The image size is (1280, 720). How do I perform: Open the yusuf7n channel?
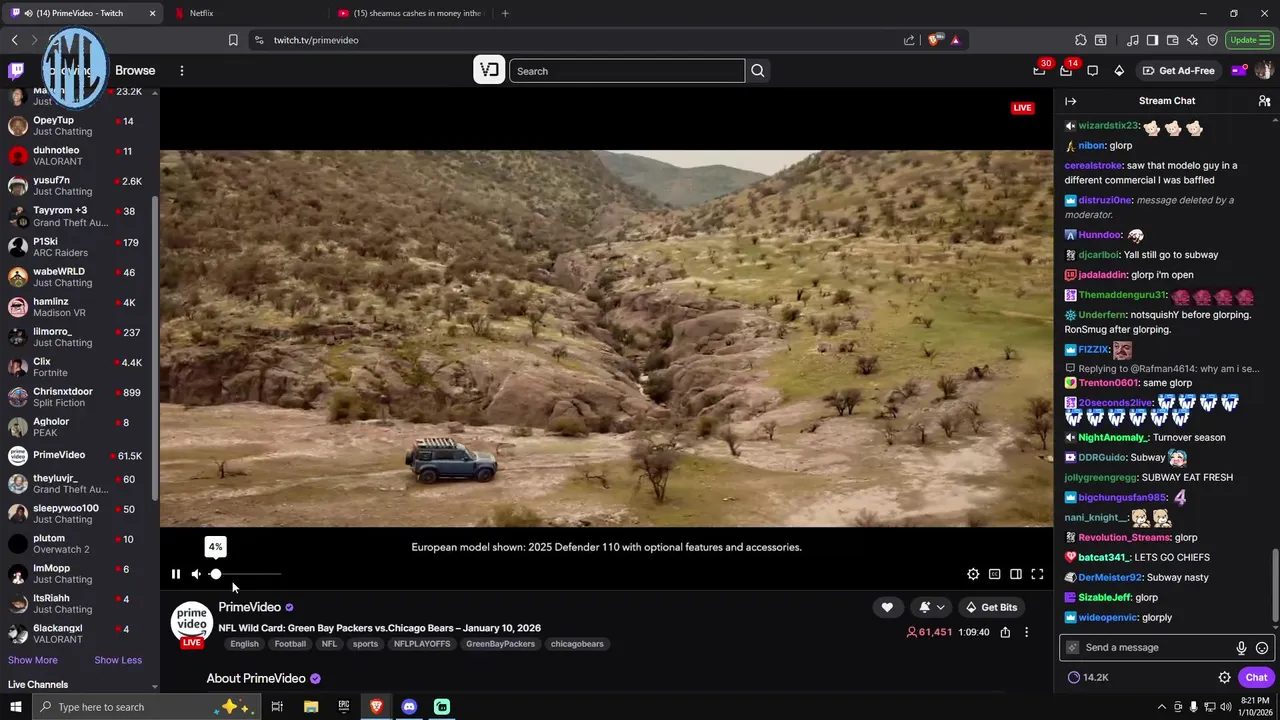click(75, 186)
